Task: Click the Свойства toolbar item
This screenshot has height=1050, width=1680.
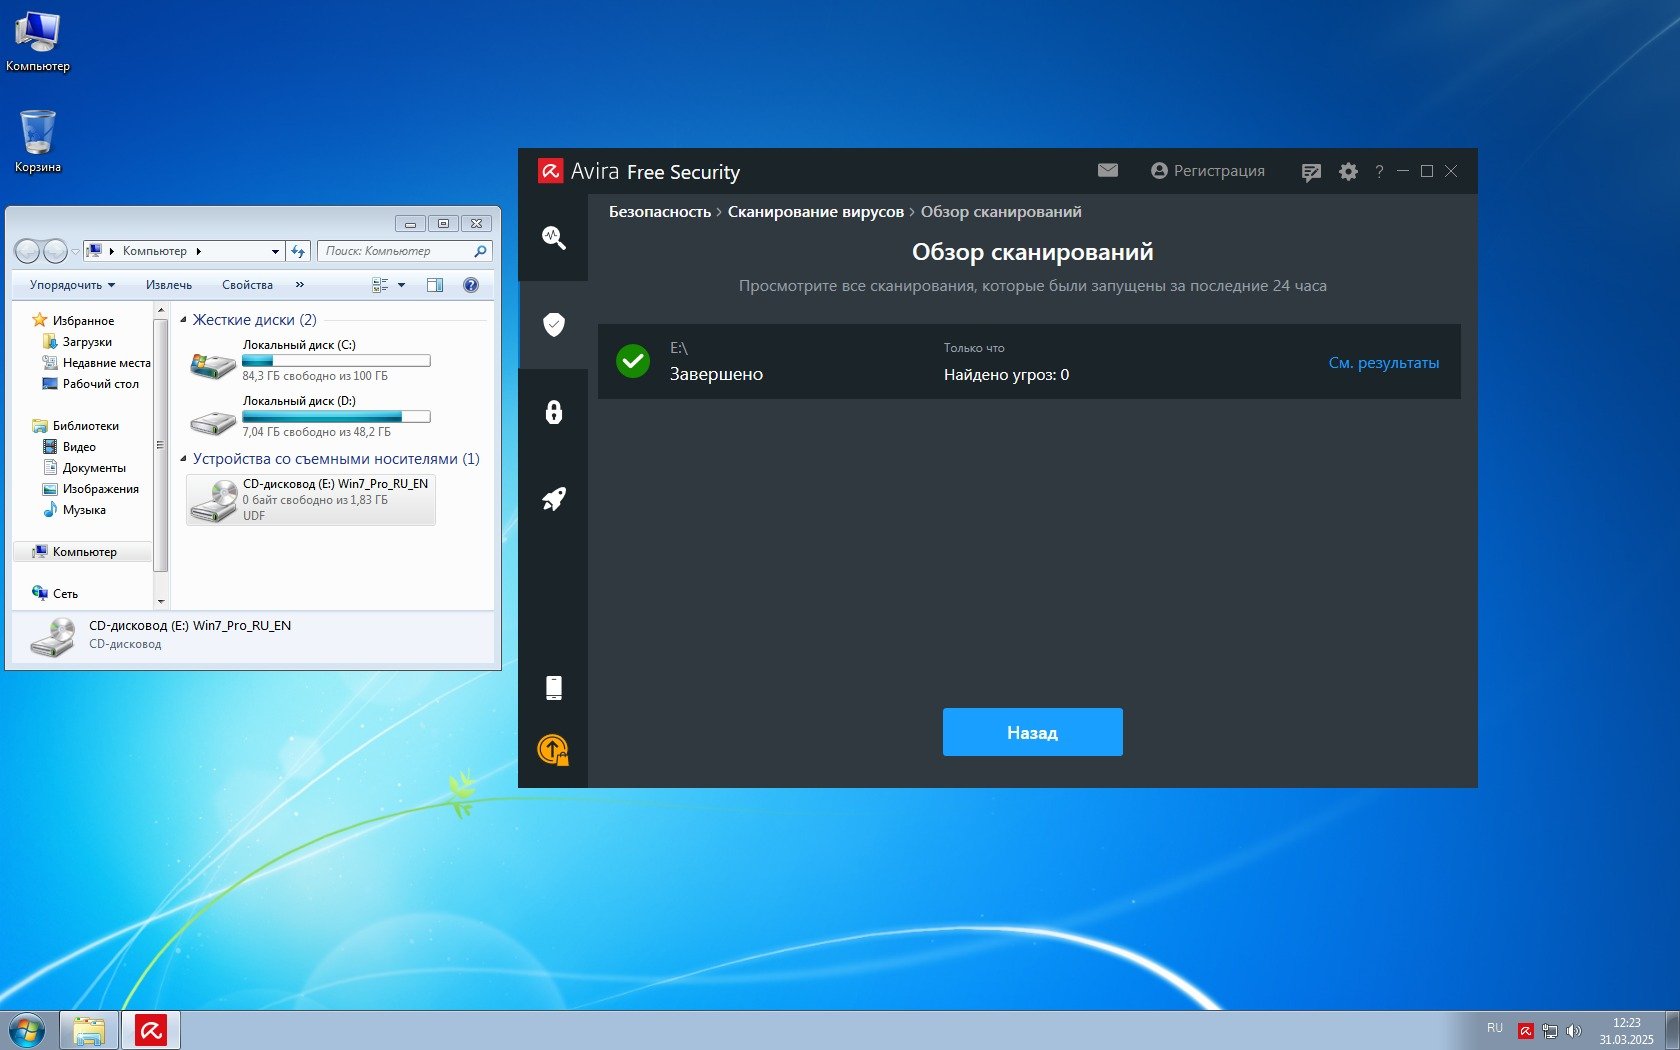Action: click(x=247, y=285)
